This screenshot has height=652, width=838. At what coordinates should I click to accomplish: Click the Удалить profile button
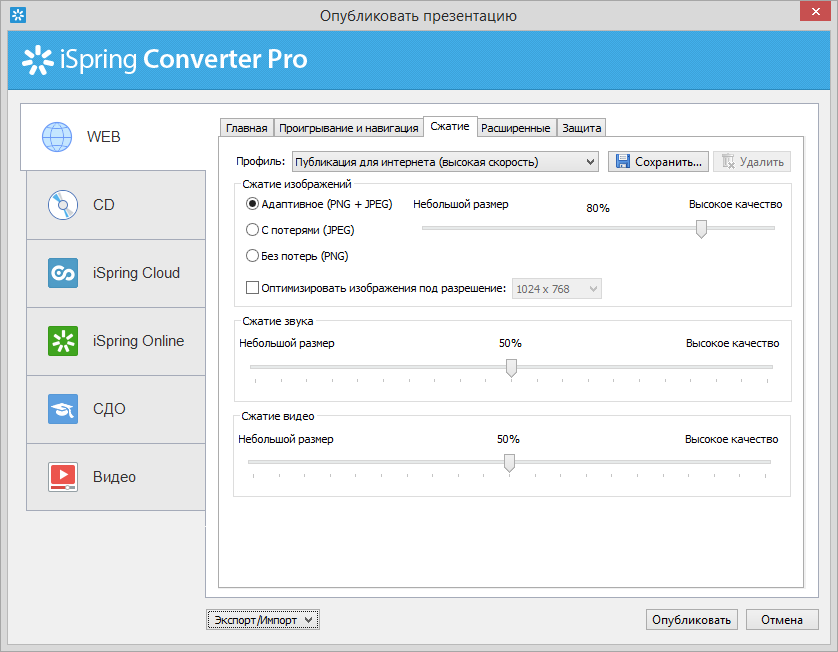point(752,161)
